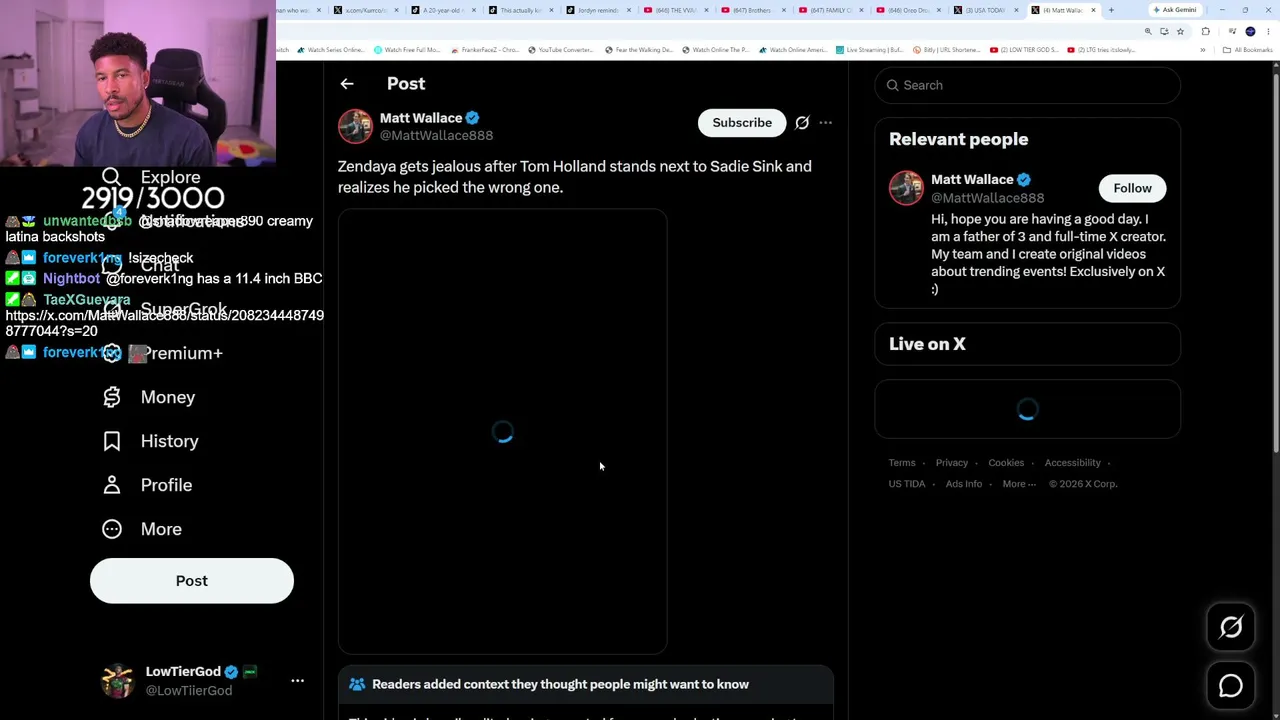Click the loading video area of the post
The image size is (1280, 720).
click(502, 431)
